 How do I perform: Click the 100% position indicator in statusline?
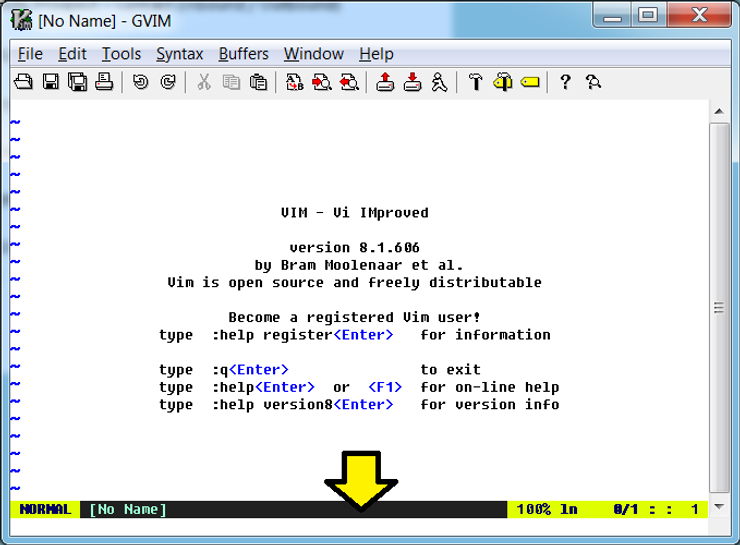point(533,509)
